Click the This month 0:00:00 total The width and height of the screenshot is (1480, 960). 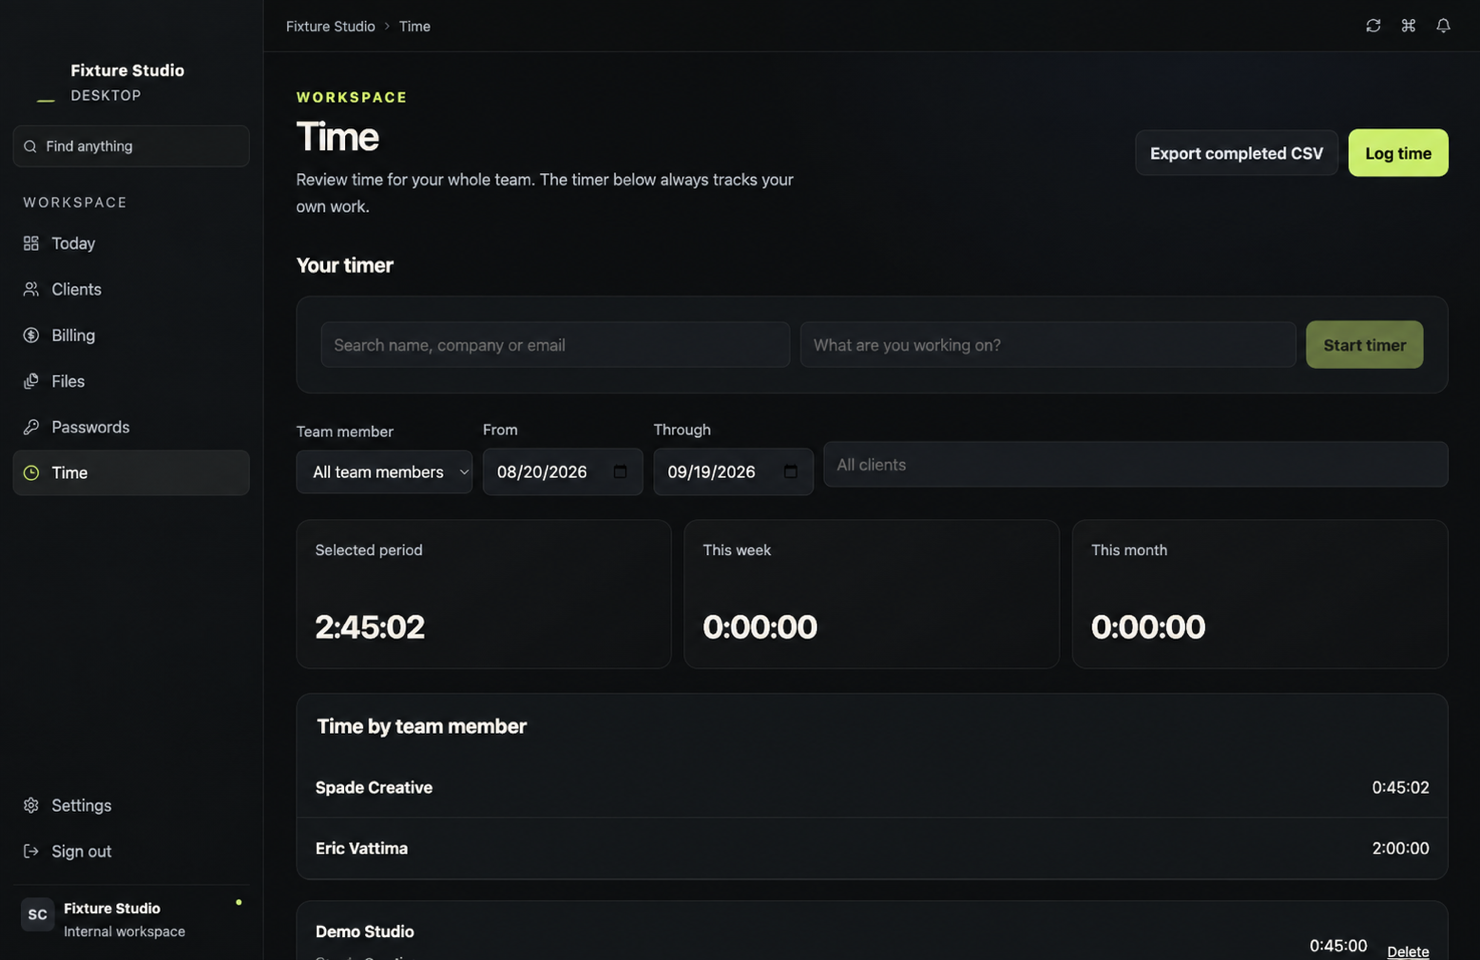point(1148,627)
